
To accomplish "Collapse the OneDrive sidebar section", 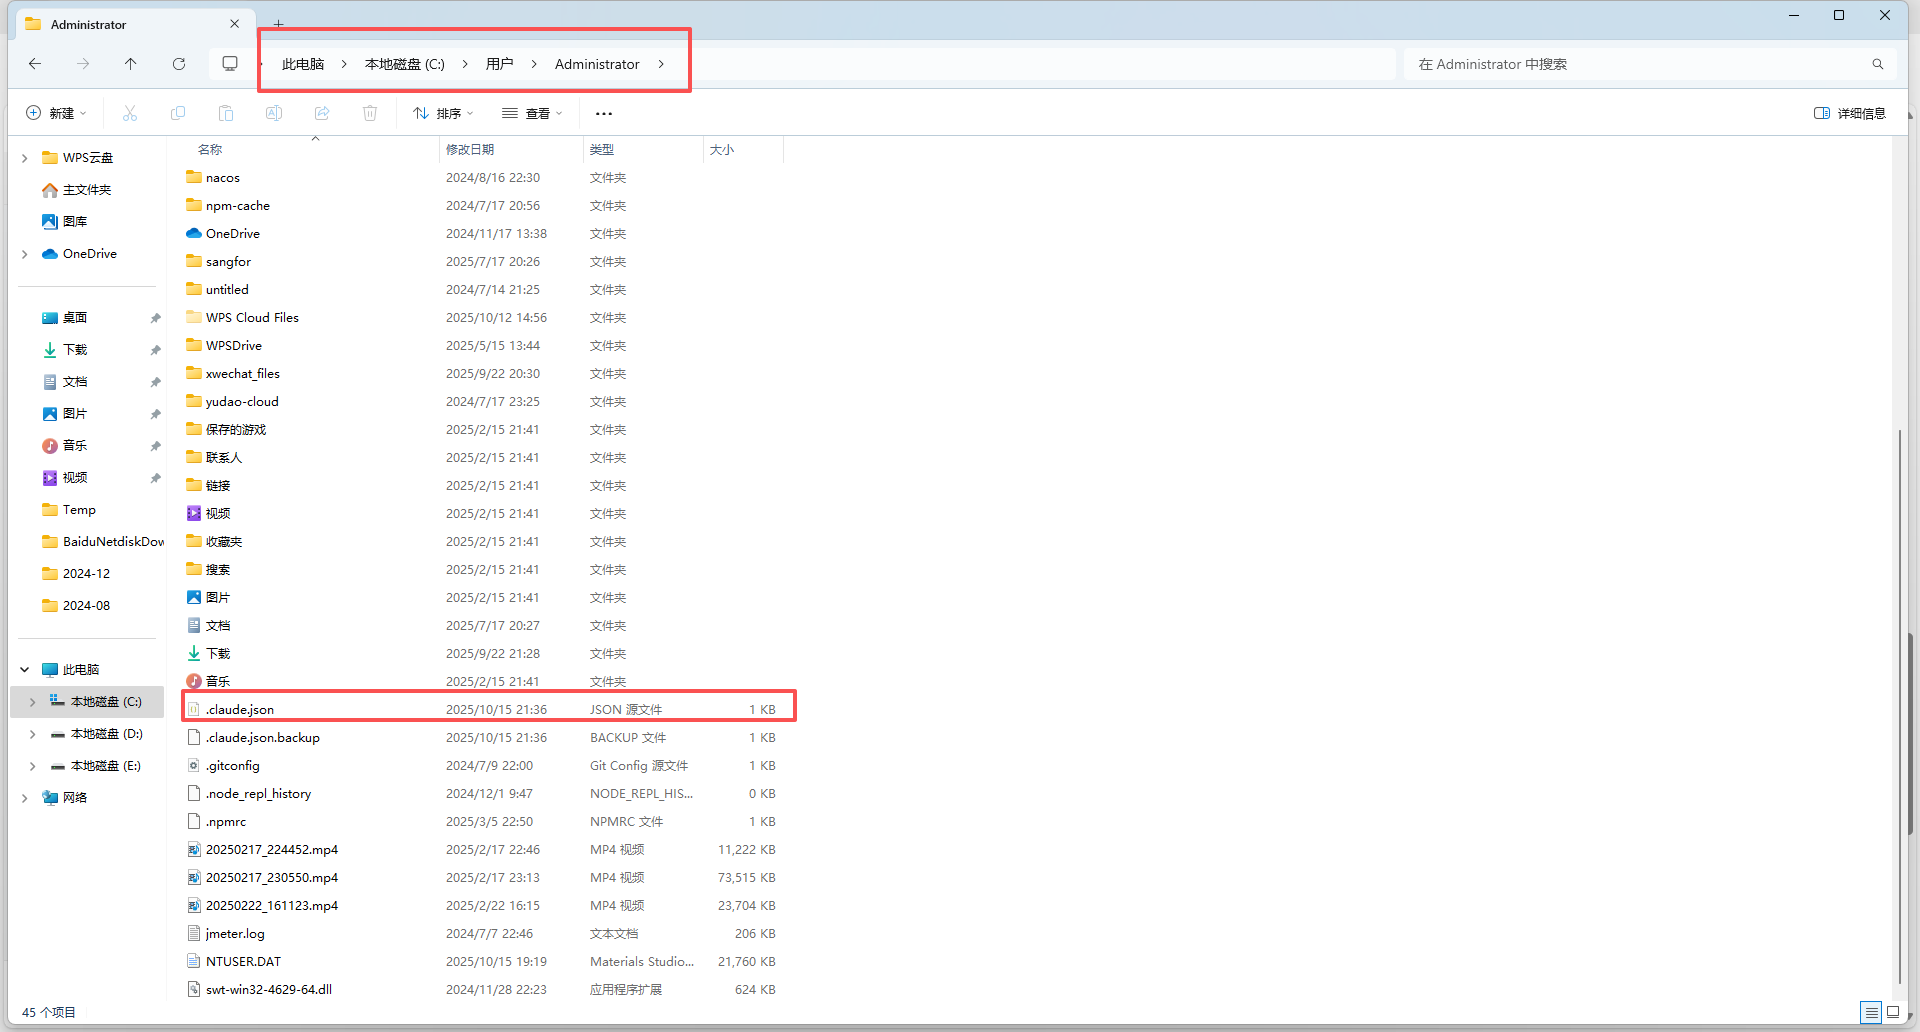I will click(24, 253).
